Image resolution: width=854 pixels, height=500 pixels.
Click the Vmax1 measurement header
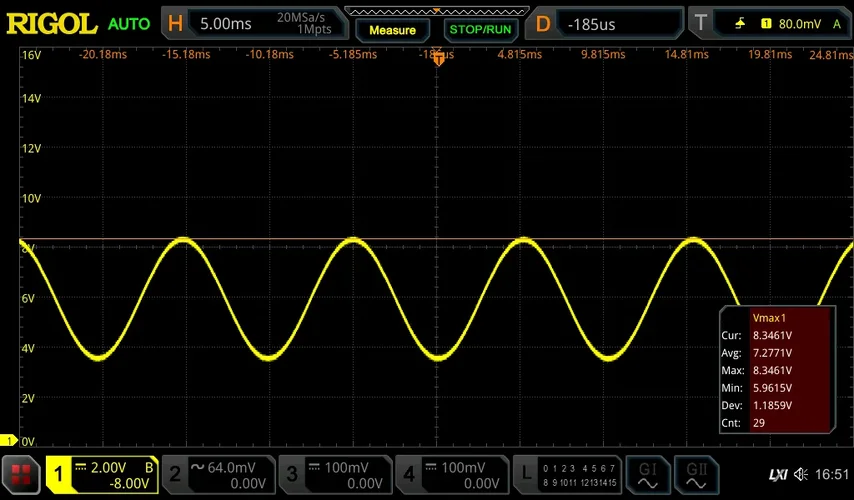pos(769,318)
